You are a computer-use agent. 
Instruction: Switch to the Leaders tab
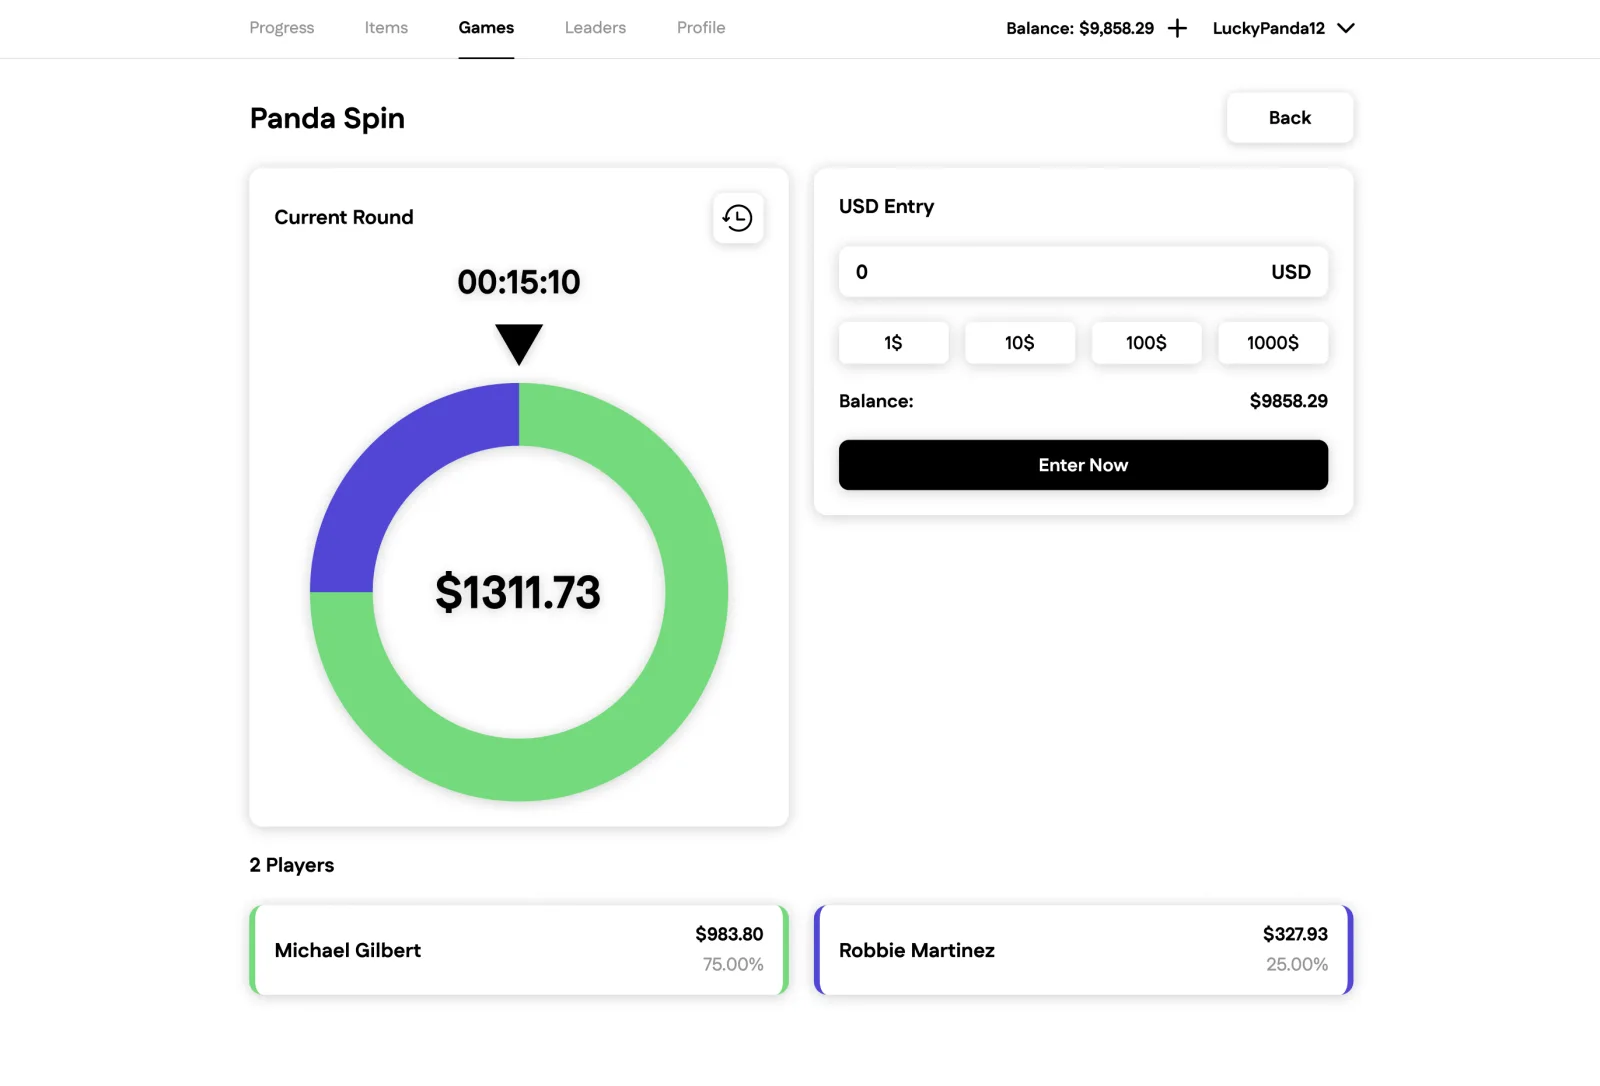[x=595, y=28]
